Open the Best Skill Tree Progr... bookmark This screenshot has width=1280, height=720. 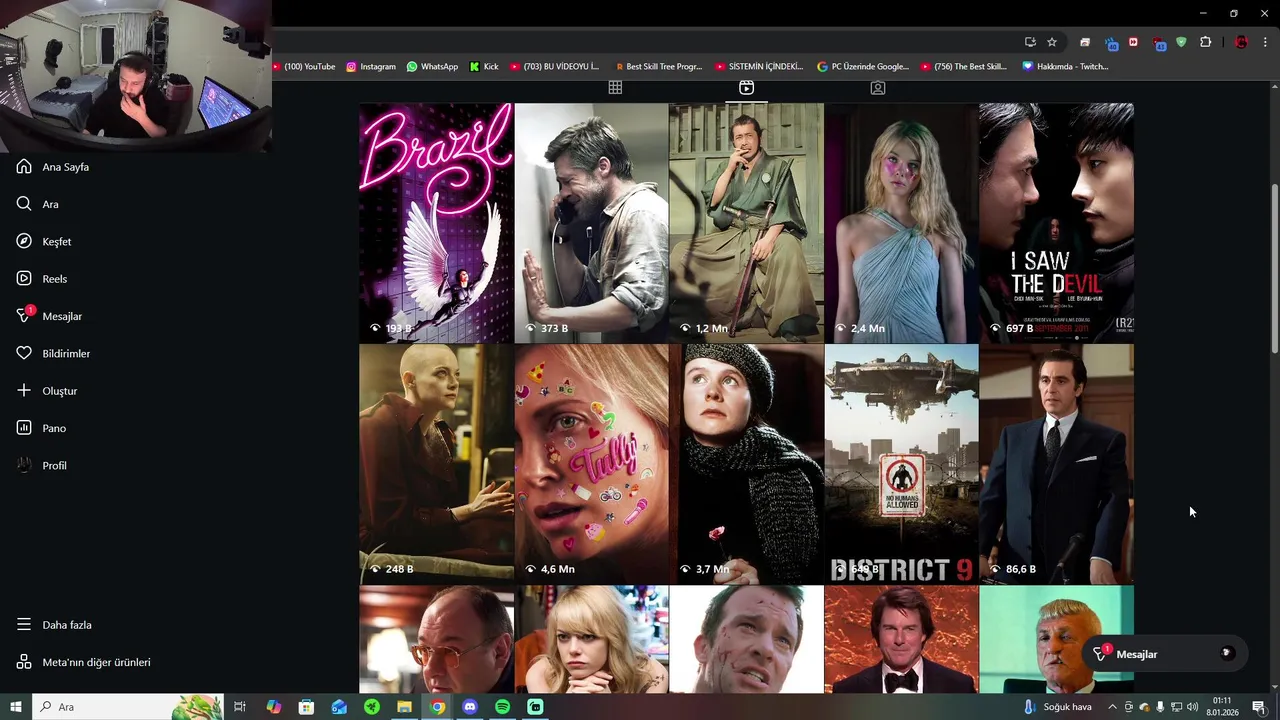point(657,67)
